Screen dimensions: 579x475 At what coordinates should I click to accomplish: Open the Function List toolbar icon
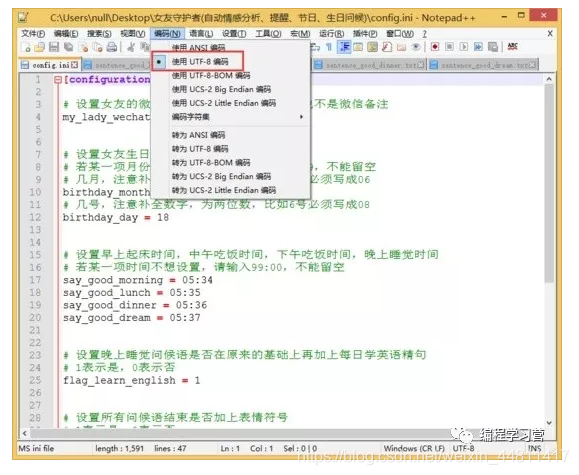coord(387,47)
